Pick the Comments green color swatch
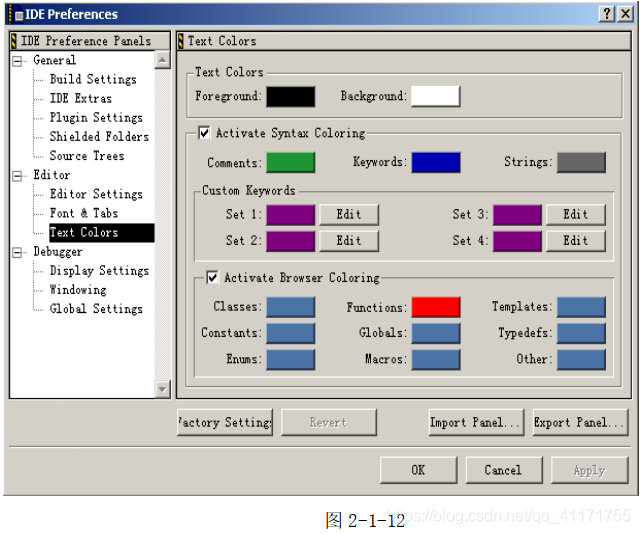This screenshot has width=640, height=534. tap(291, 162)
